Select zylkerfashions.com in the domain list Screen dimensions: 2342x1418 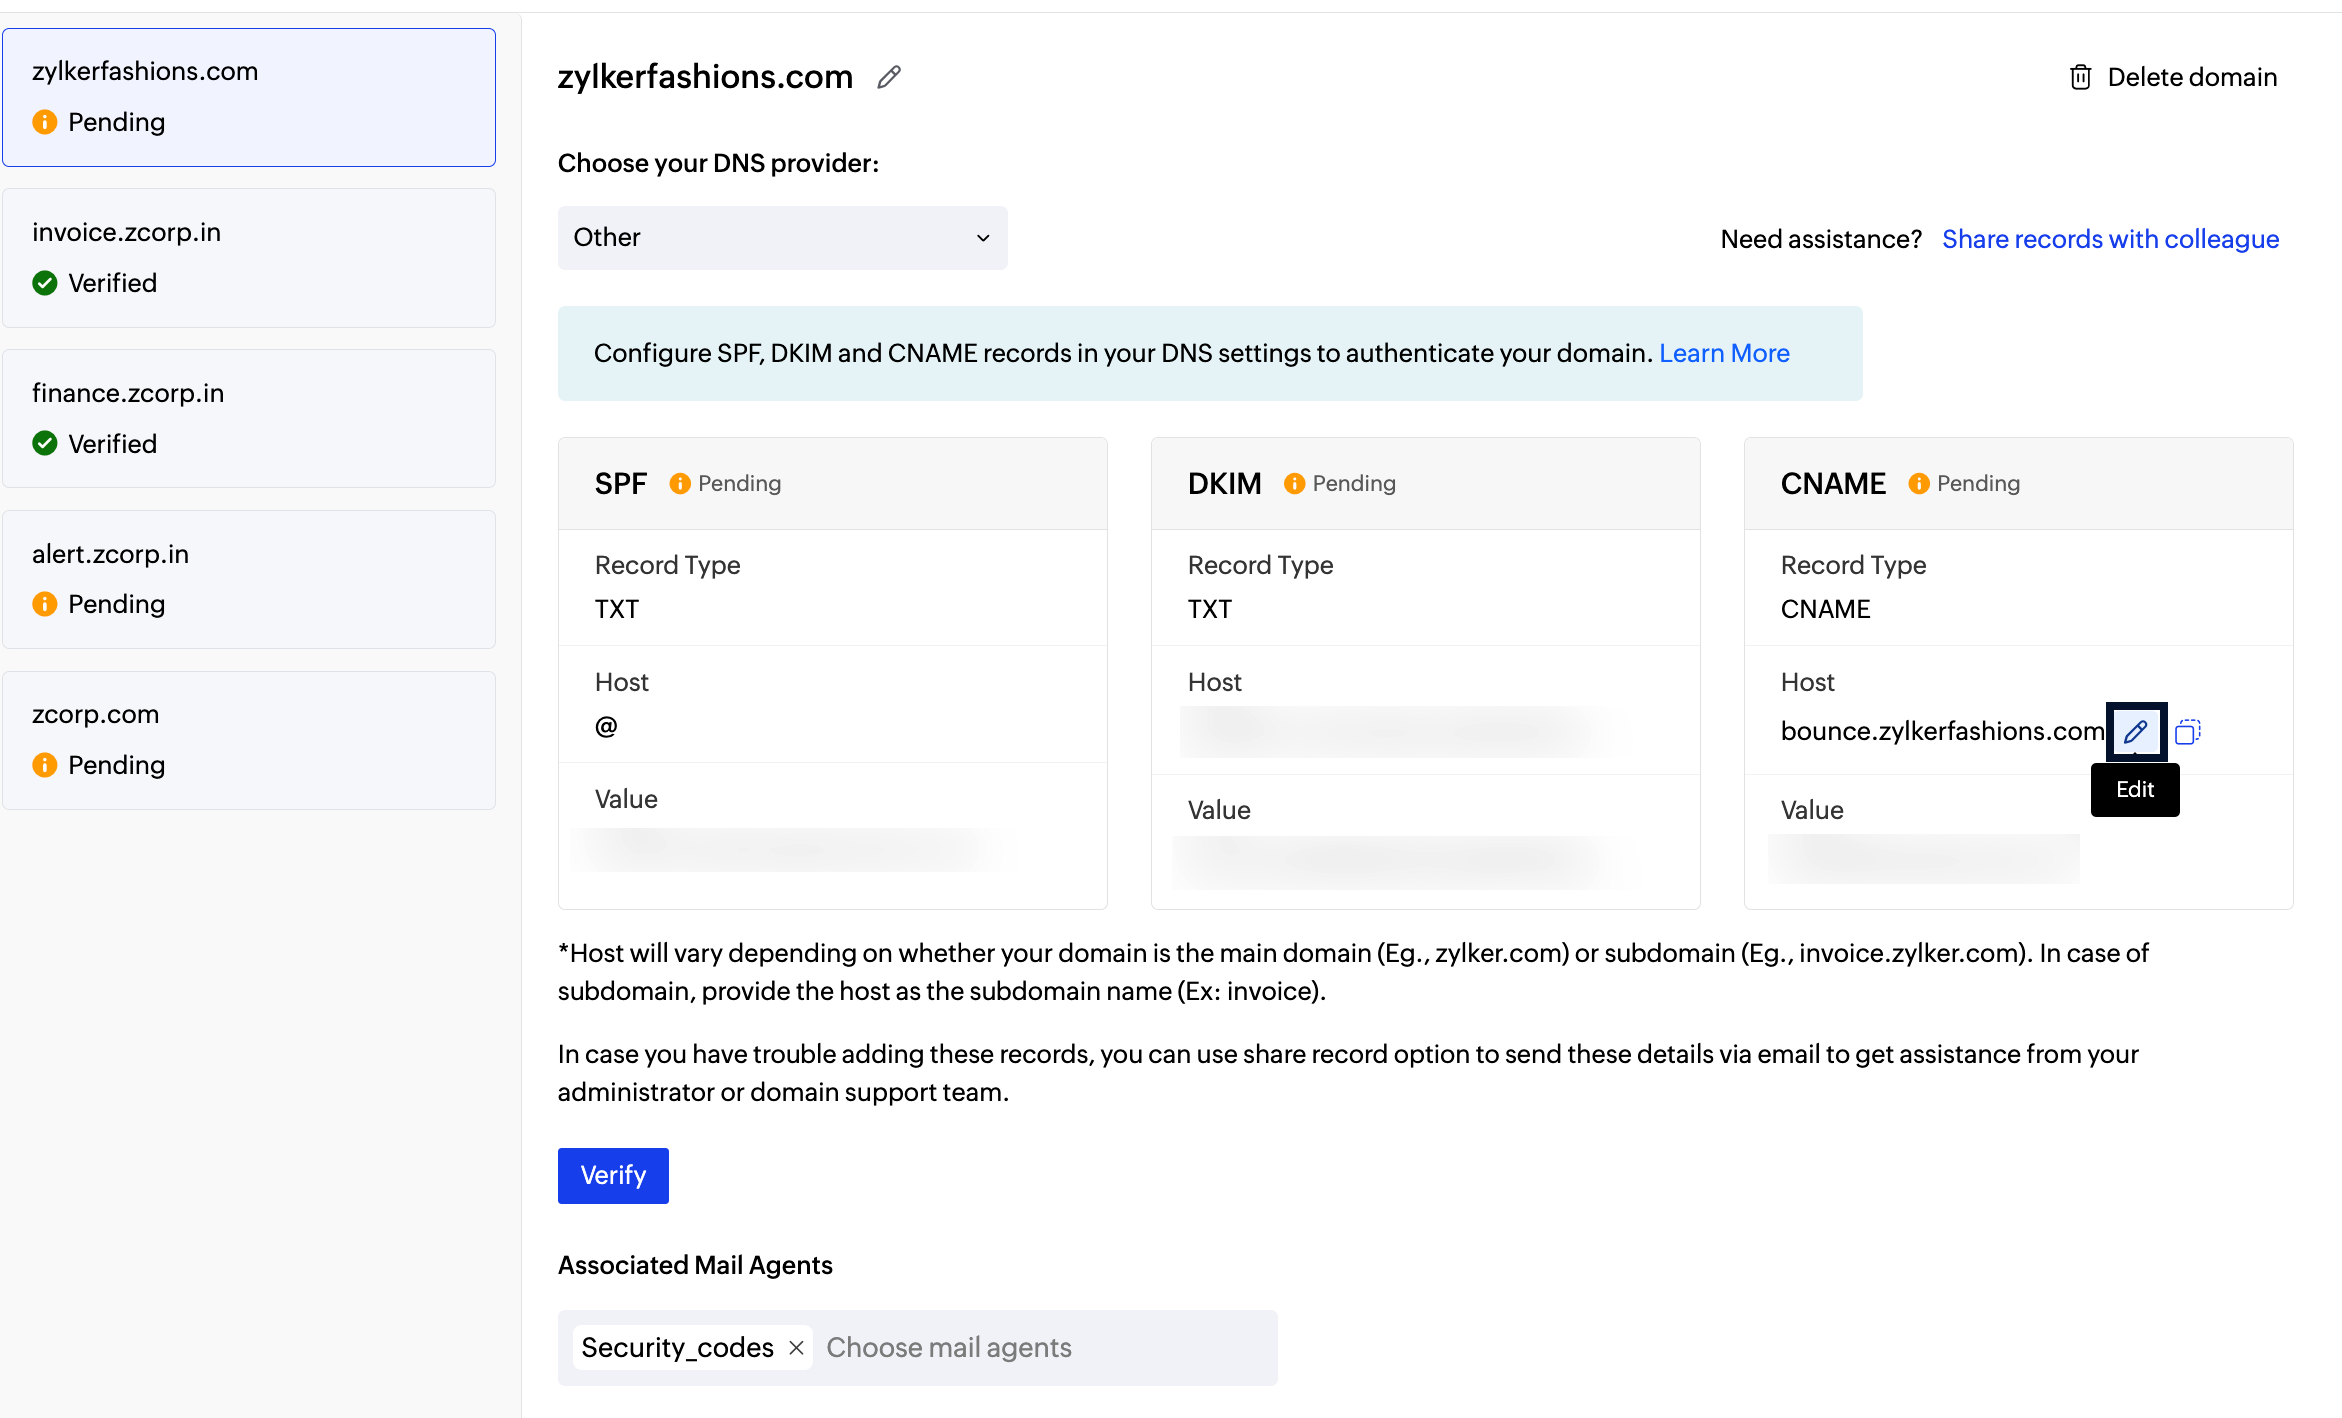249,97
